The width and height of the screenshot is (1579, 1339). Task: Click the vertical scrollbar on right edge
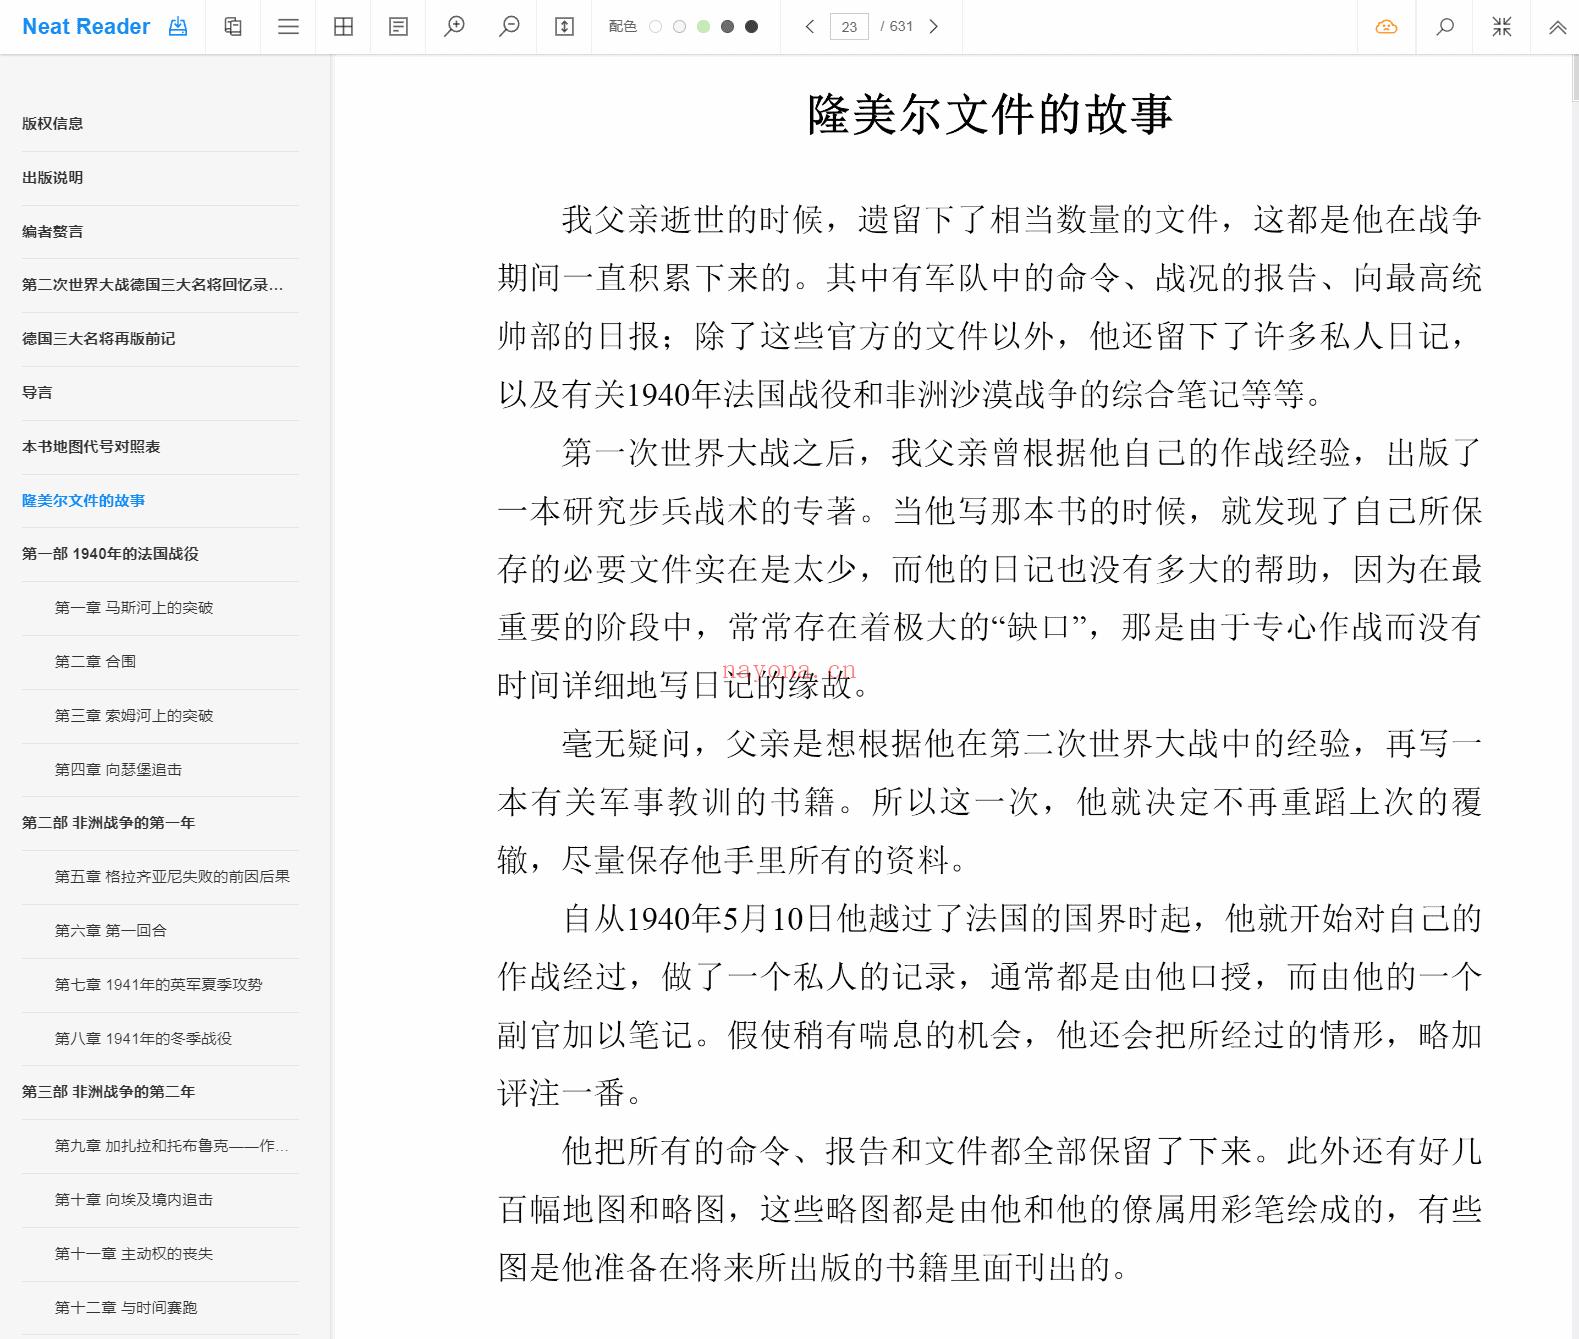(x=1575, y=78)
